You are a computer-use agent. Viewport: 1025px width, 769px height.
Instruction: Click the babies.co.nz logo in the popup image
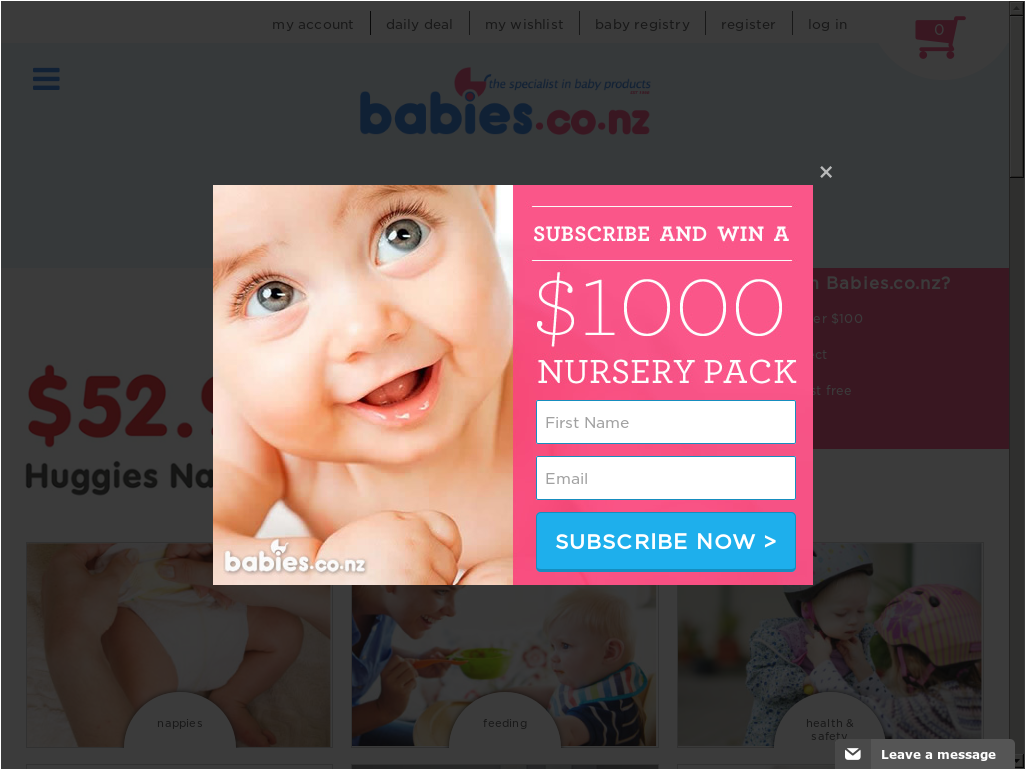294,557
